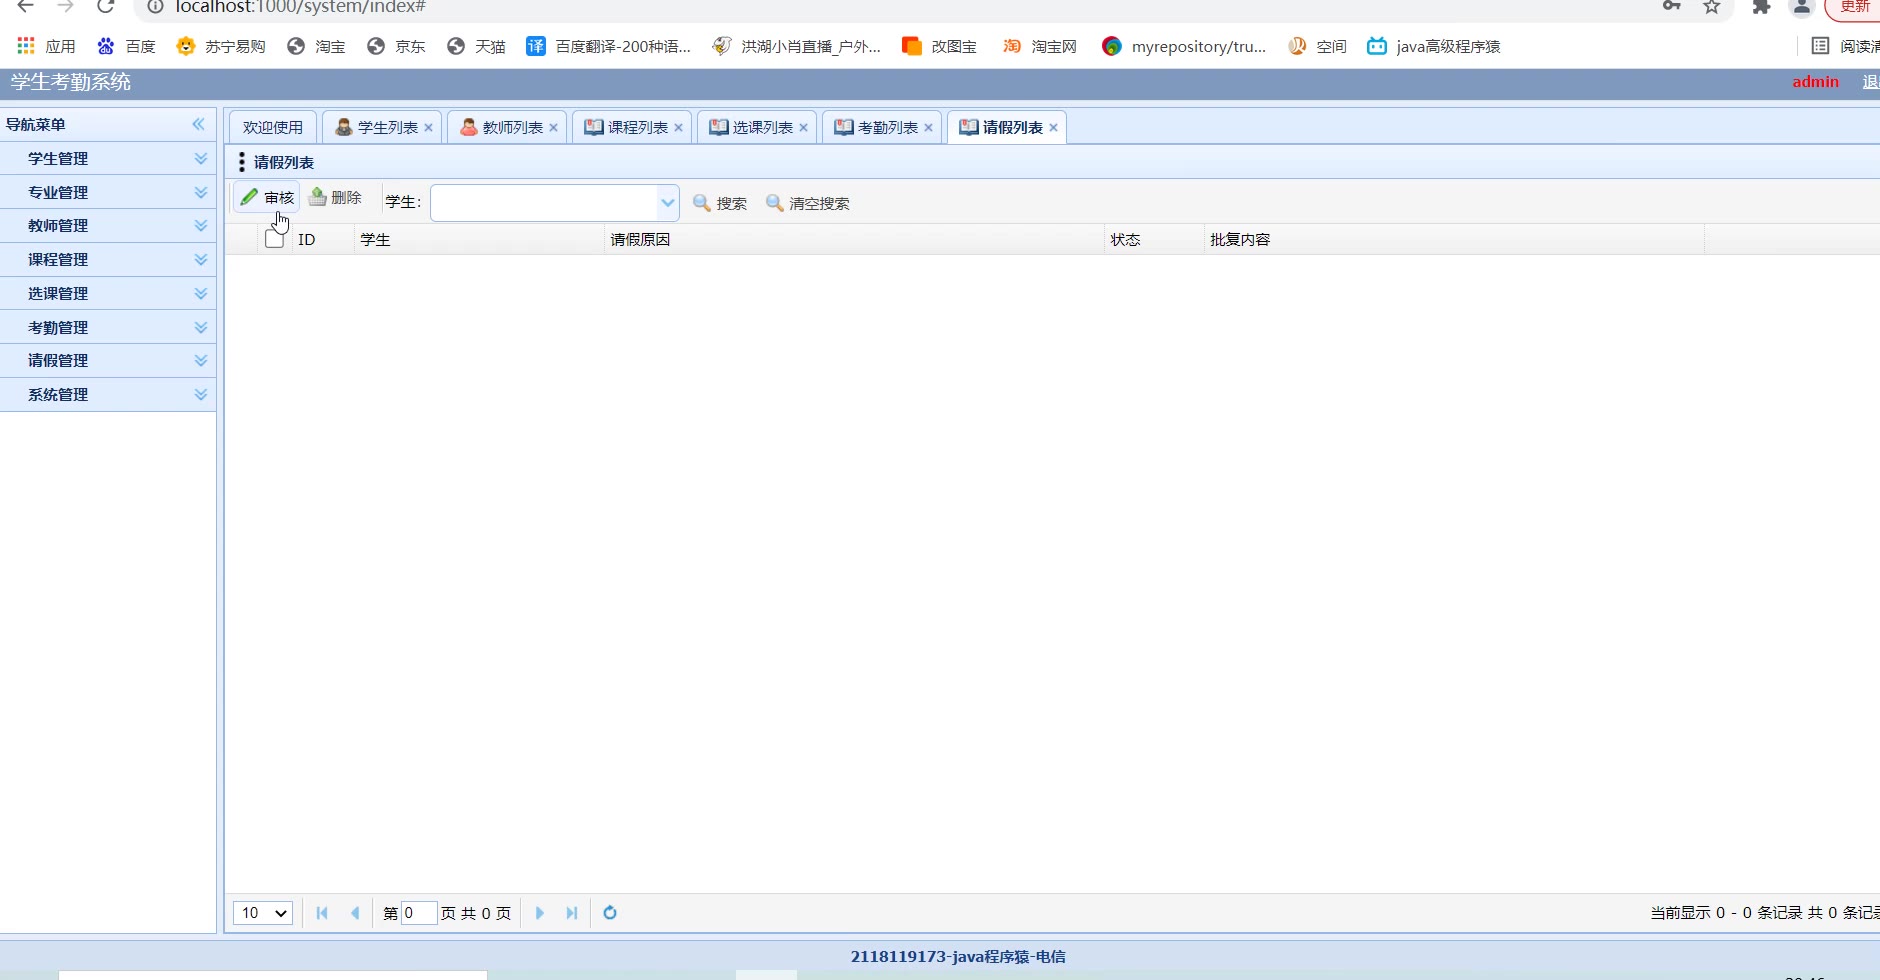Open the 京东 bookmark
The width and height of the screenshot is (1880, 980).
click(396, 46)
